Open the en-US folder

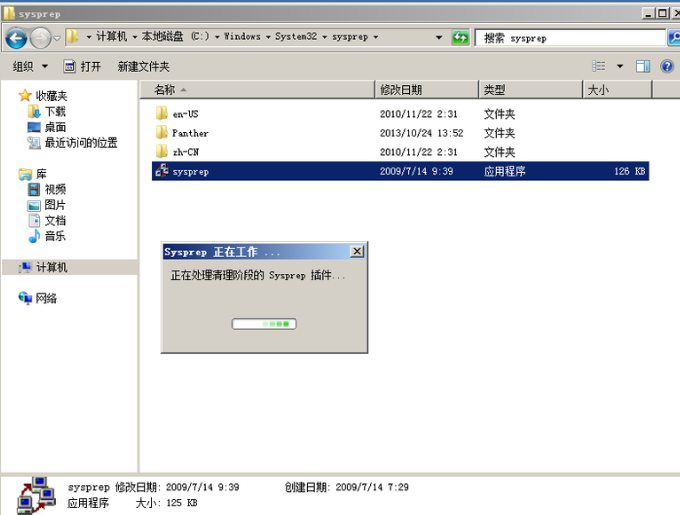click(185, 114)
